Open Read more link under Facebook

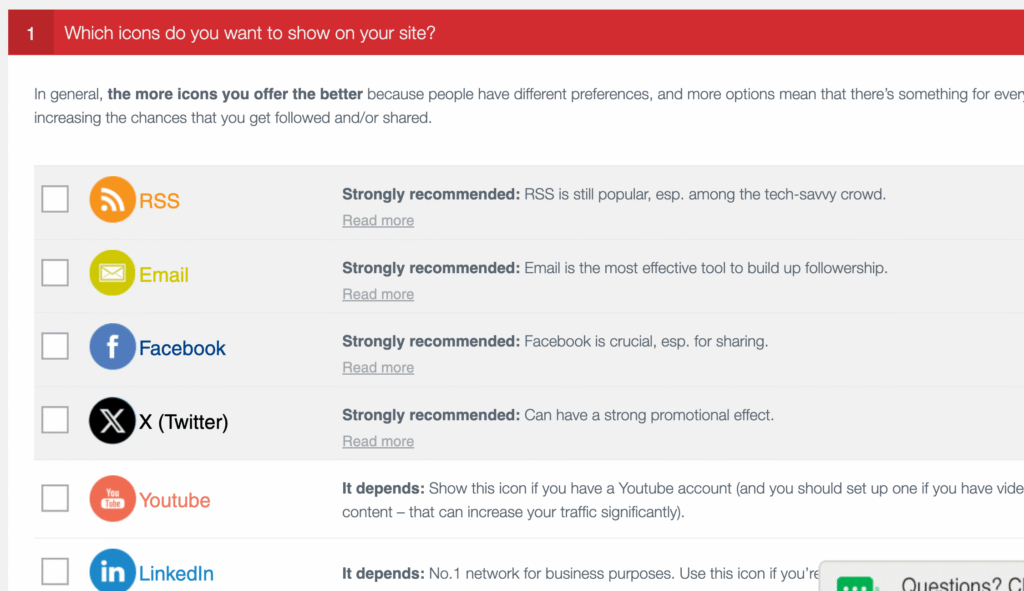(378, 368)
